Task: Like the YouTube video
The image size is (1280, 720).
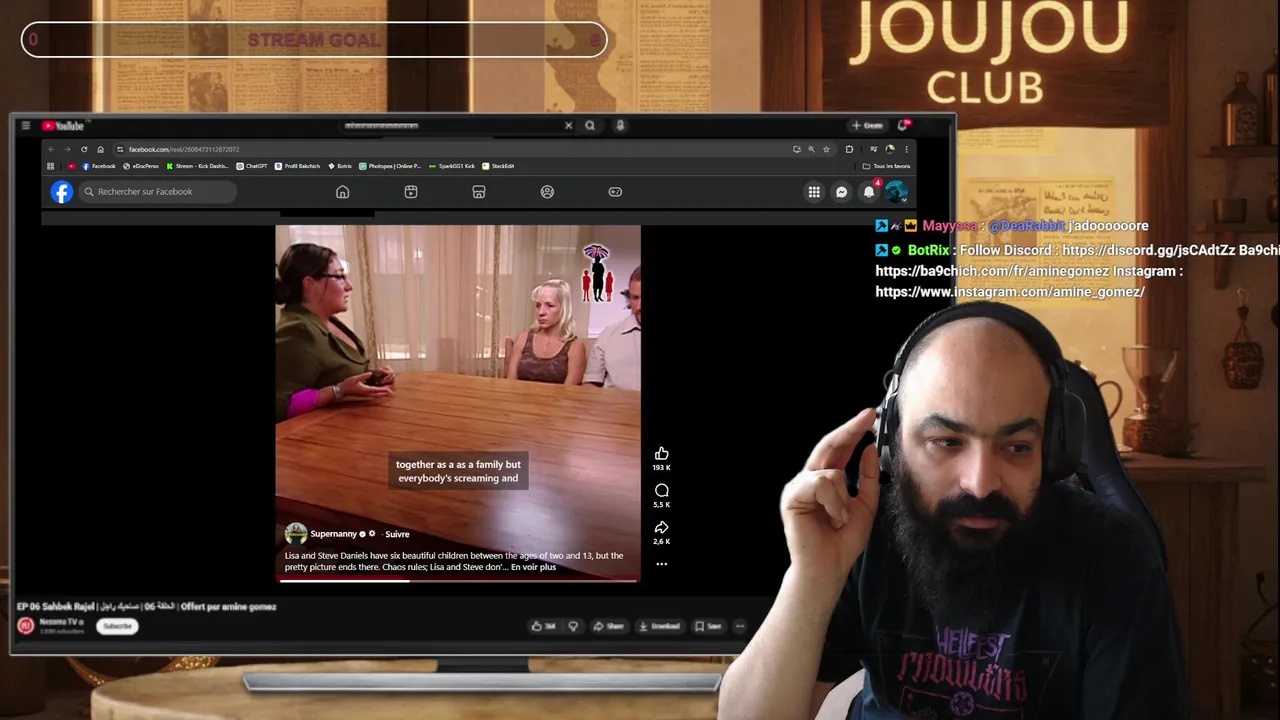Action: click(x=544, y=626)
